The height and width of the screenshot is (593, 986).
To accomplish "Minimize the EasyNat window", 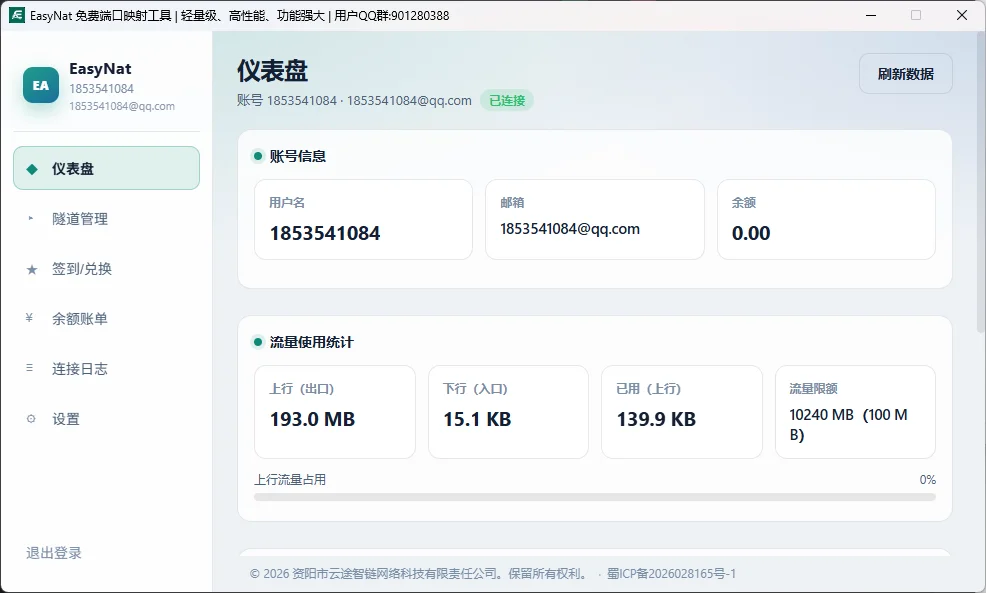I will 871,15.
